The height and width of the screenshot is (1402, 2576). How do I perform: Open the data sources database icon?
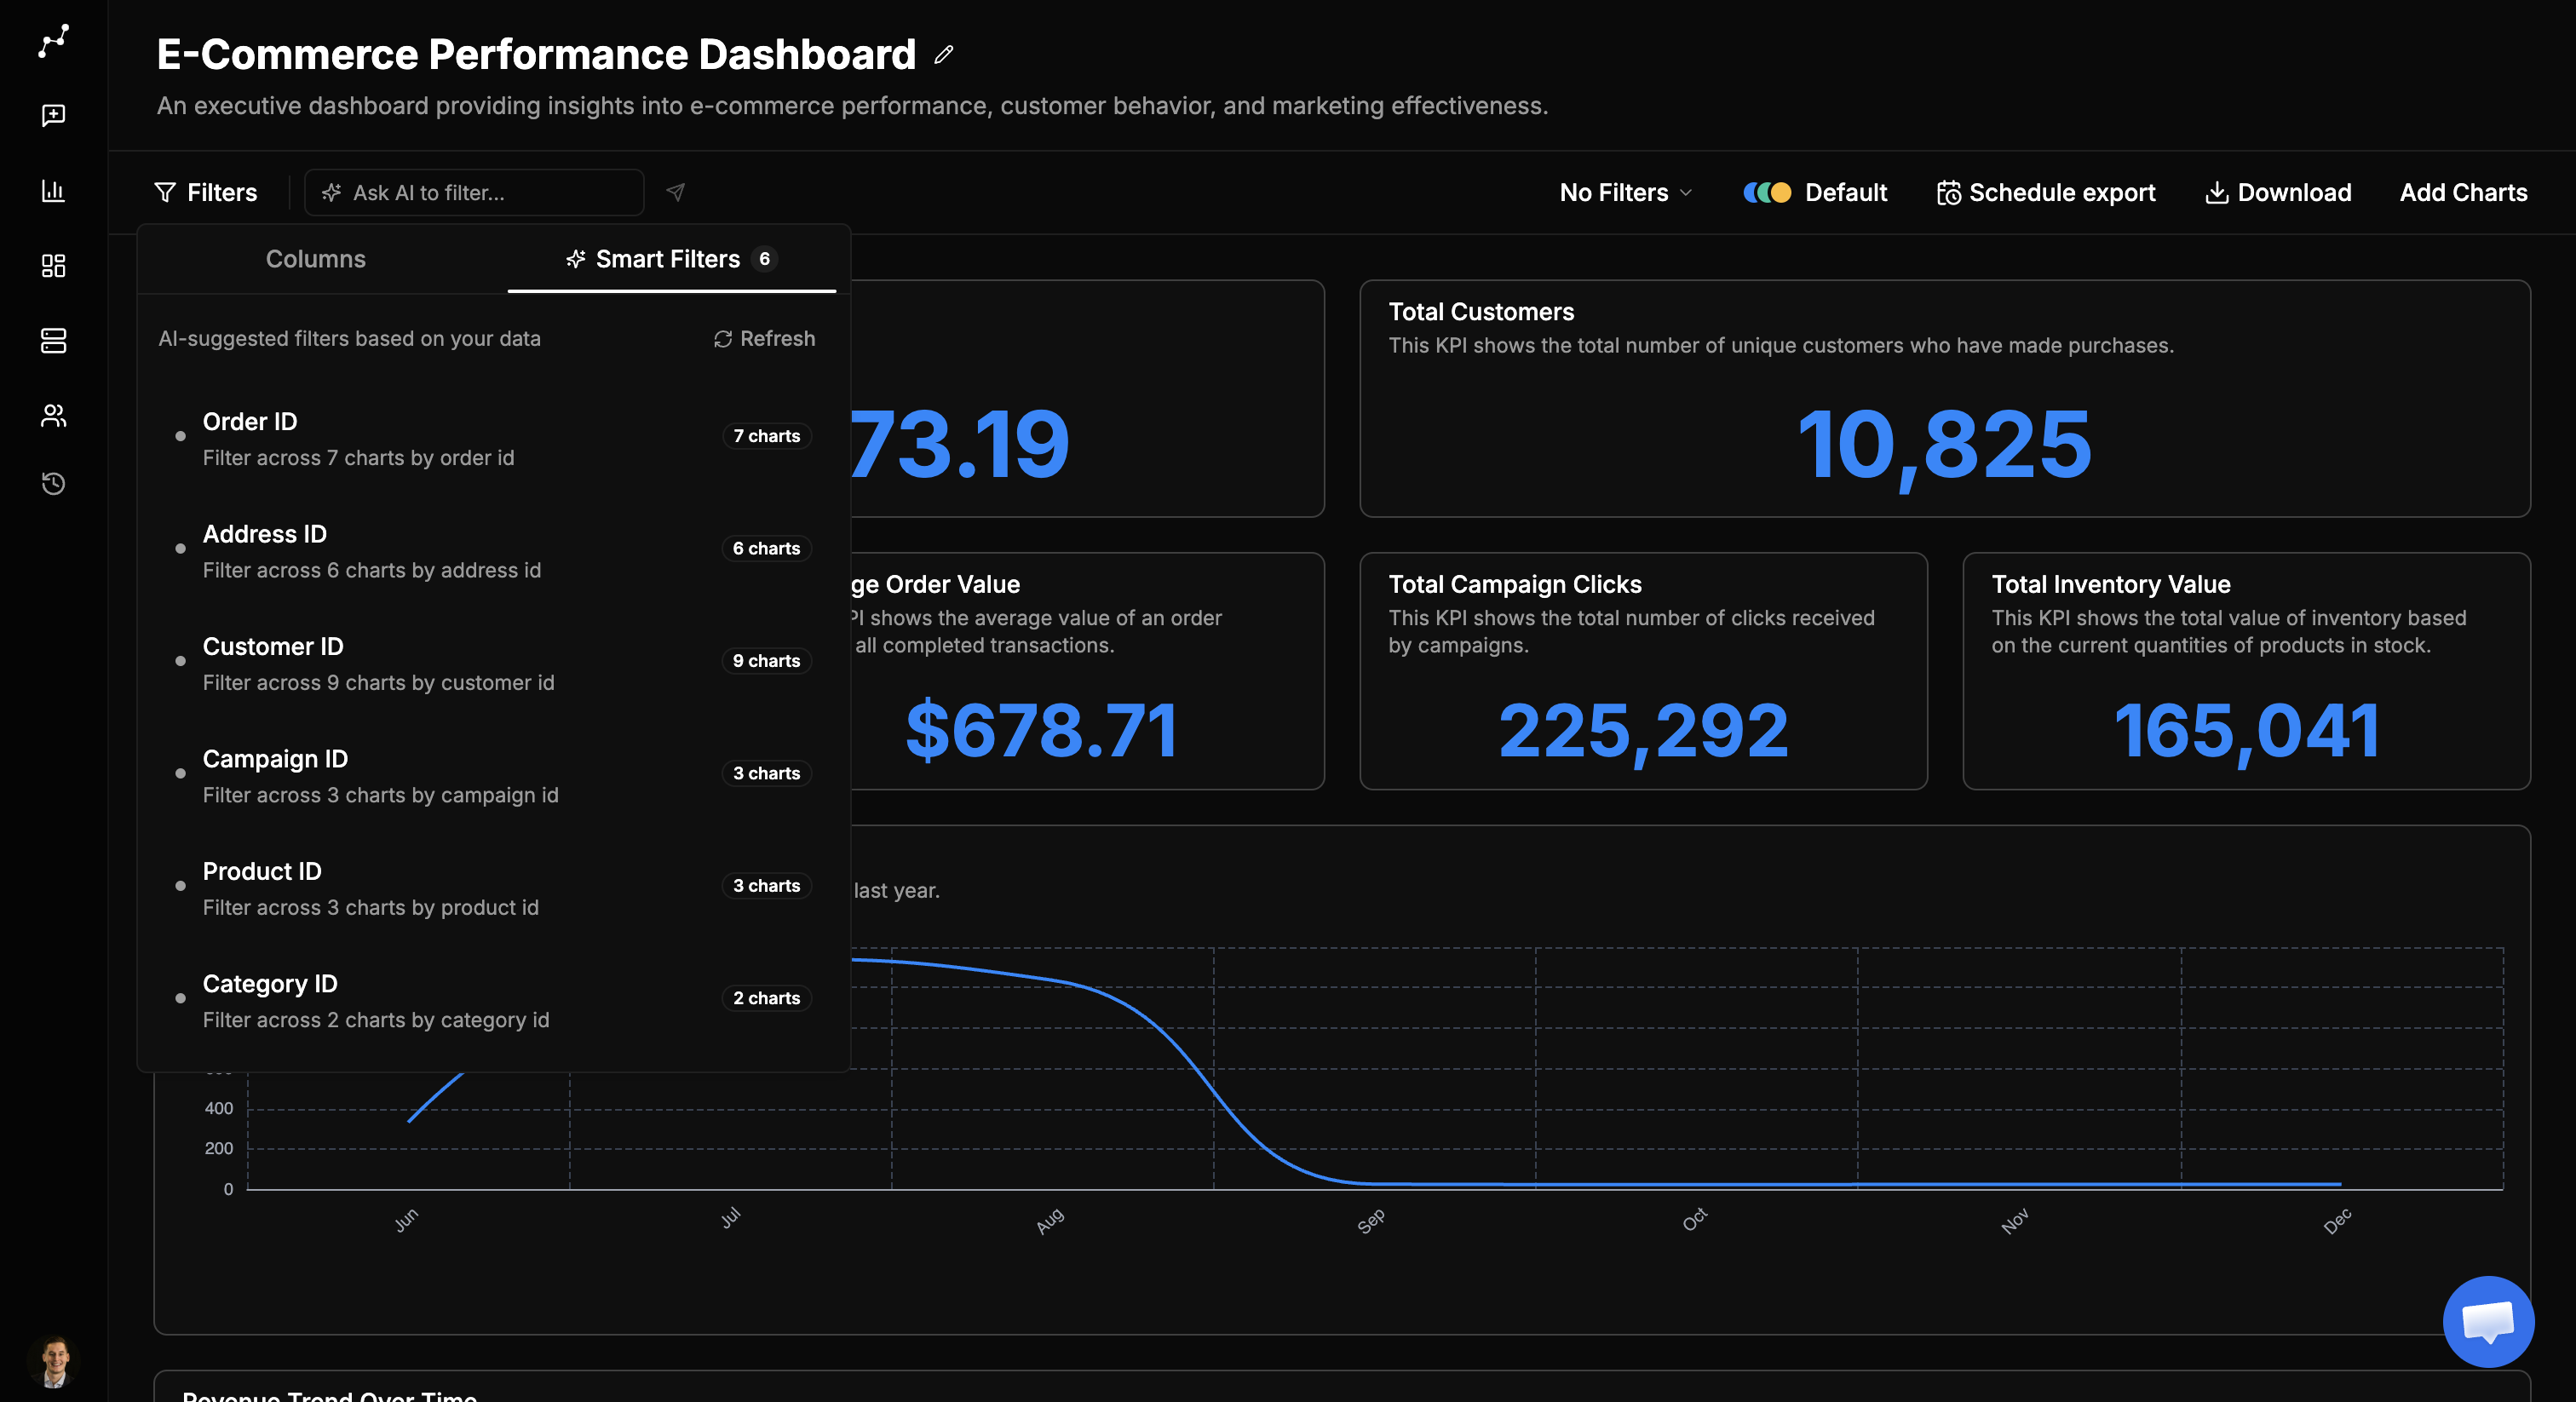(53, 341)
